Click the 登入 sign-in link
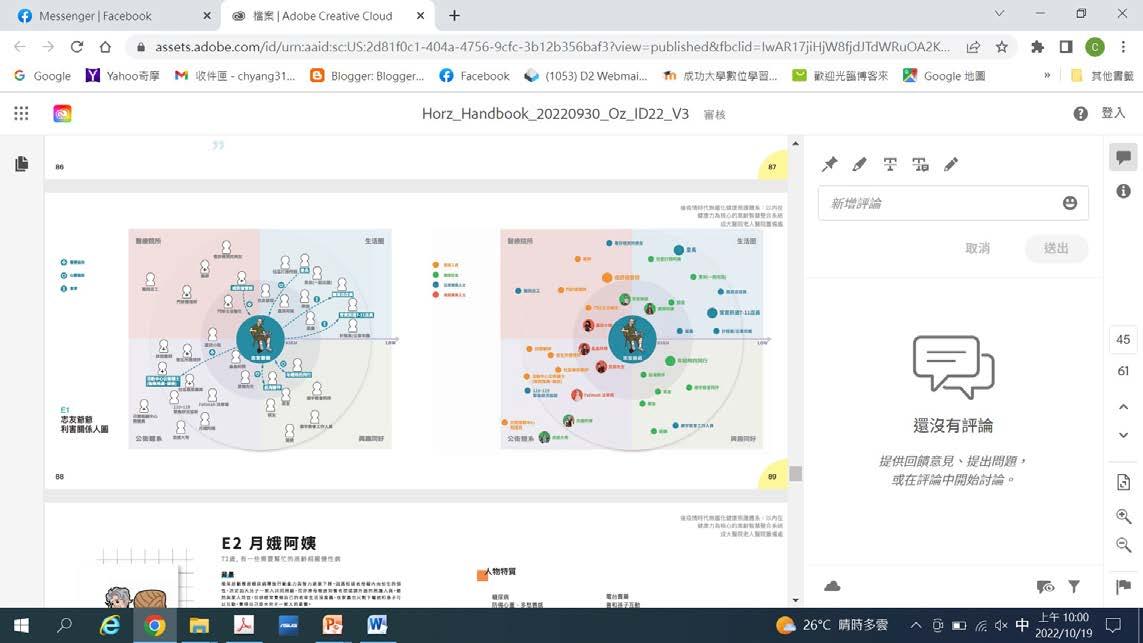Viewport: 1143px width, 643px height. click(x=1112, y=113)
